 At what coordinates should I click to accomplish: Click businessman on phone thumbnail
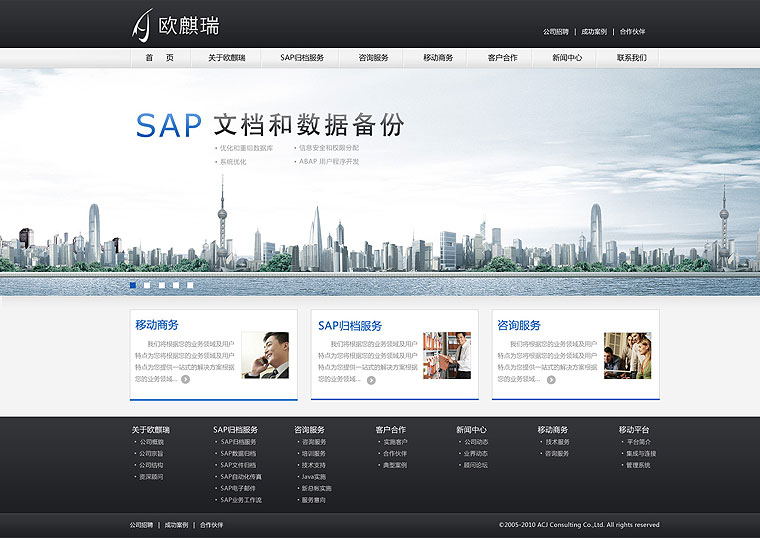[265, 355]
